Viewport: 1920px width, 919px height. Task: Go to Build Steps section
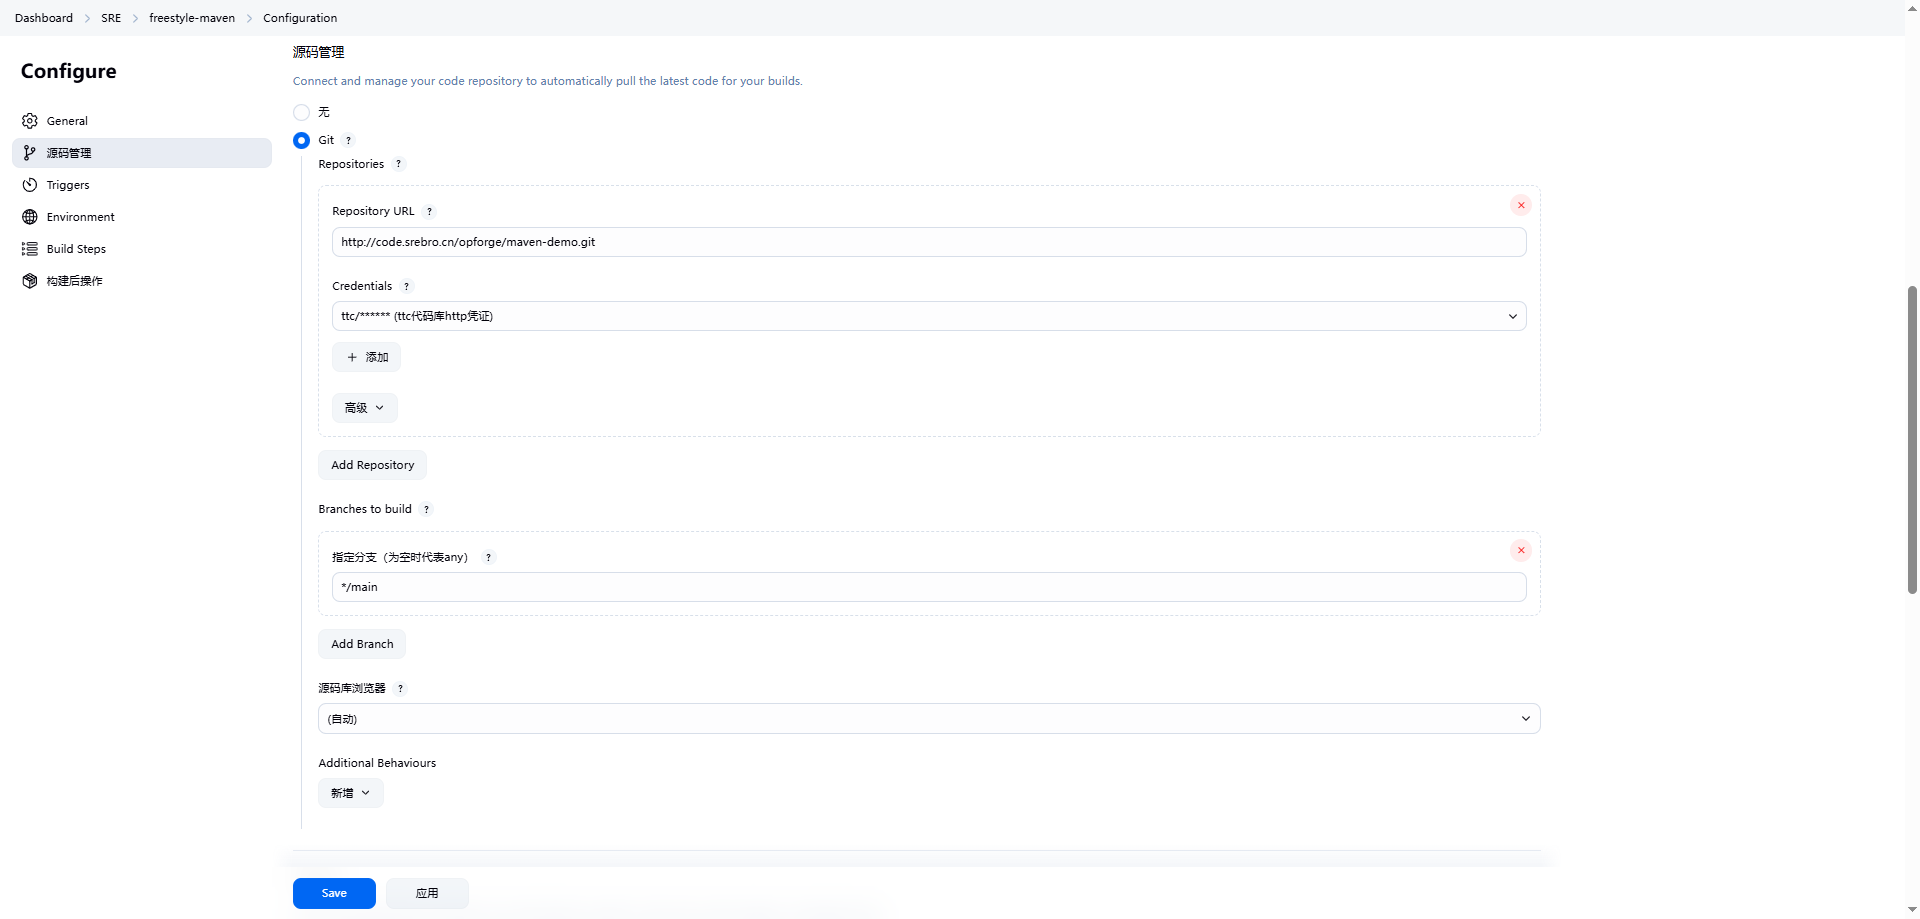click(142, 249)
